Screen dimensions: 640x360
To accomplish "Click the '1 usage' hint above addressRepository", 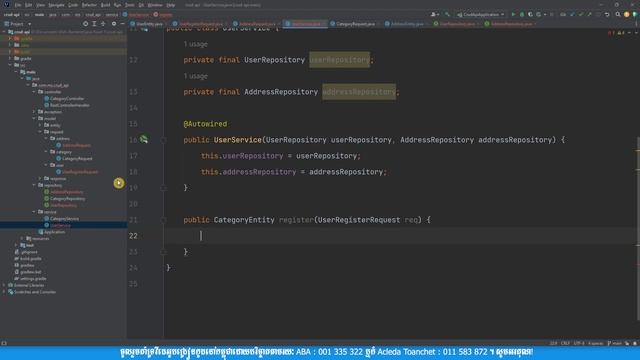I will [196, 76].
